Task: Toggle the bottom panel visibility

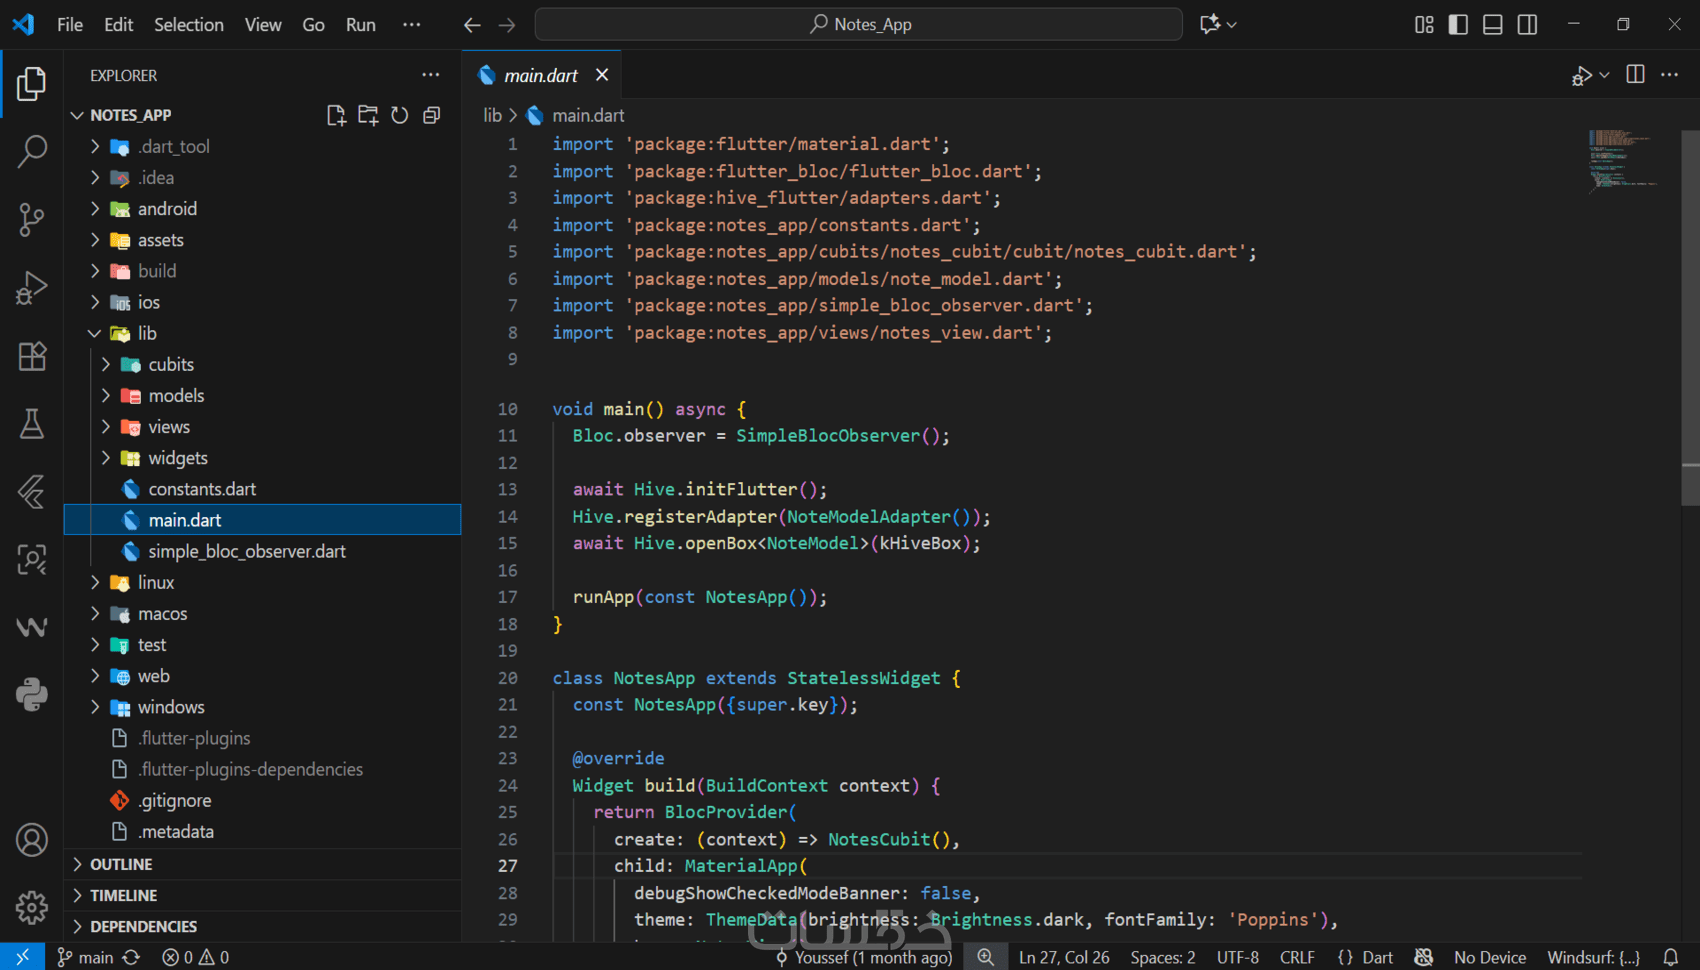Action: tap(1492, 24)
